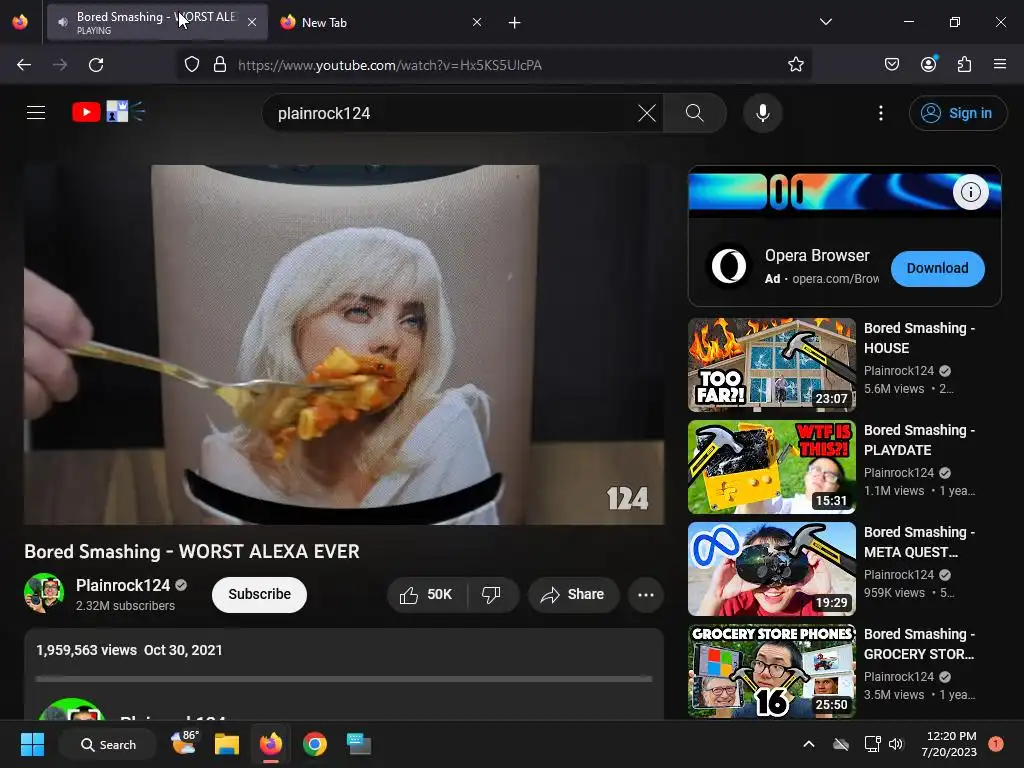The image size is (1024, 768).
Task: Clear the YouTube search query
Action: point(647,114)
